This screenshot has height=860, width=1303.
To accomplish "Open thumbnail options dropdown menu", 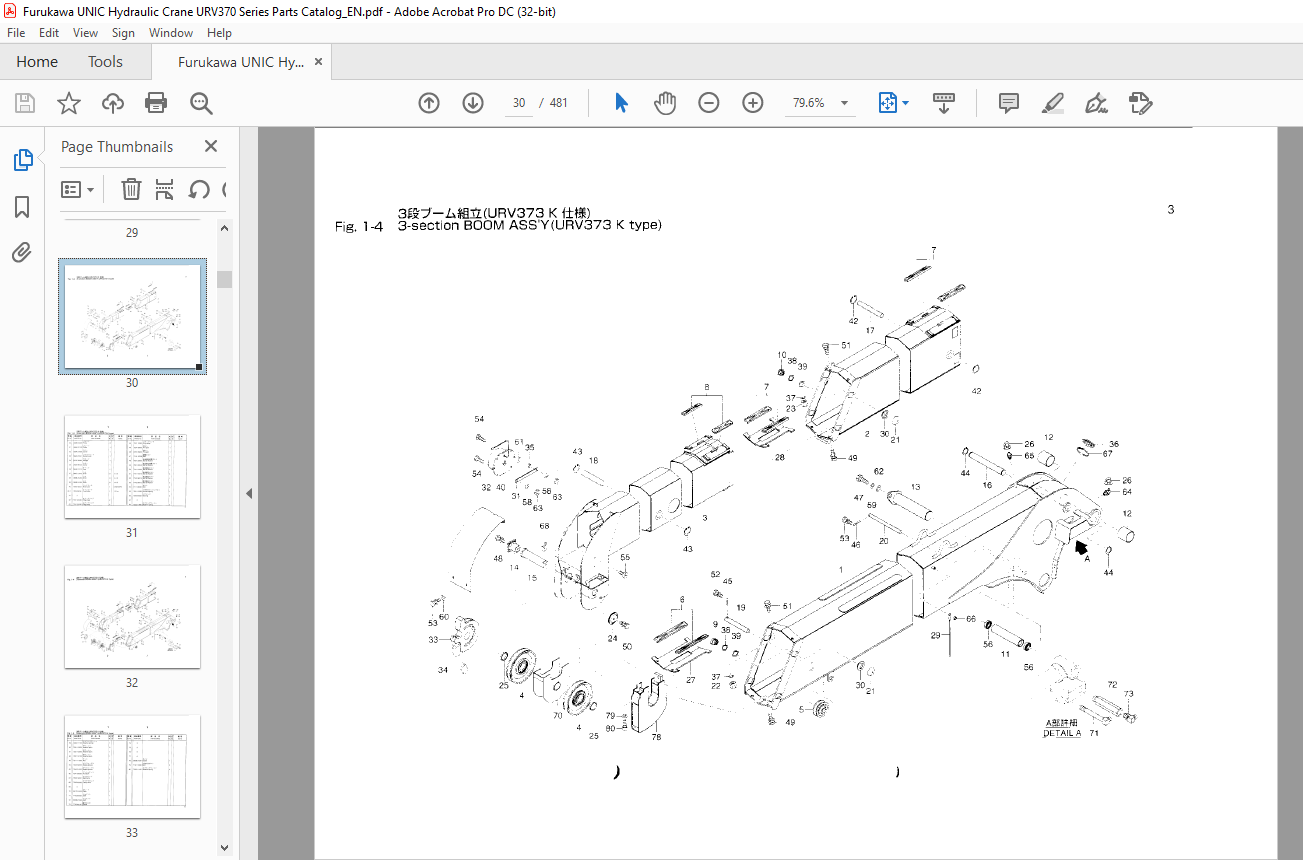I will coord(77,189).
